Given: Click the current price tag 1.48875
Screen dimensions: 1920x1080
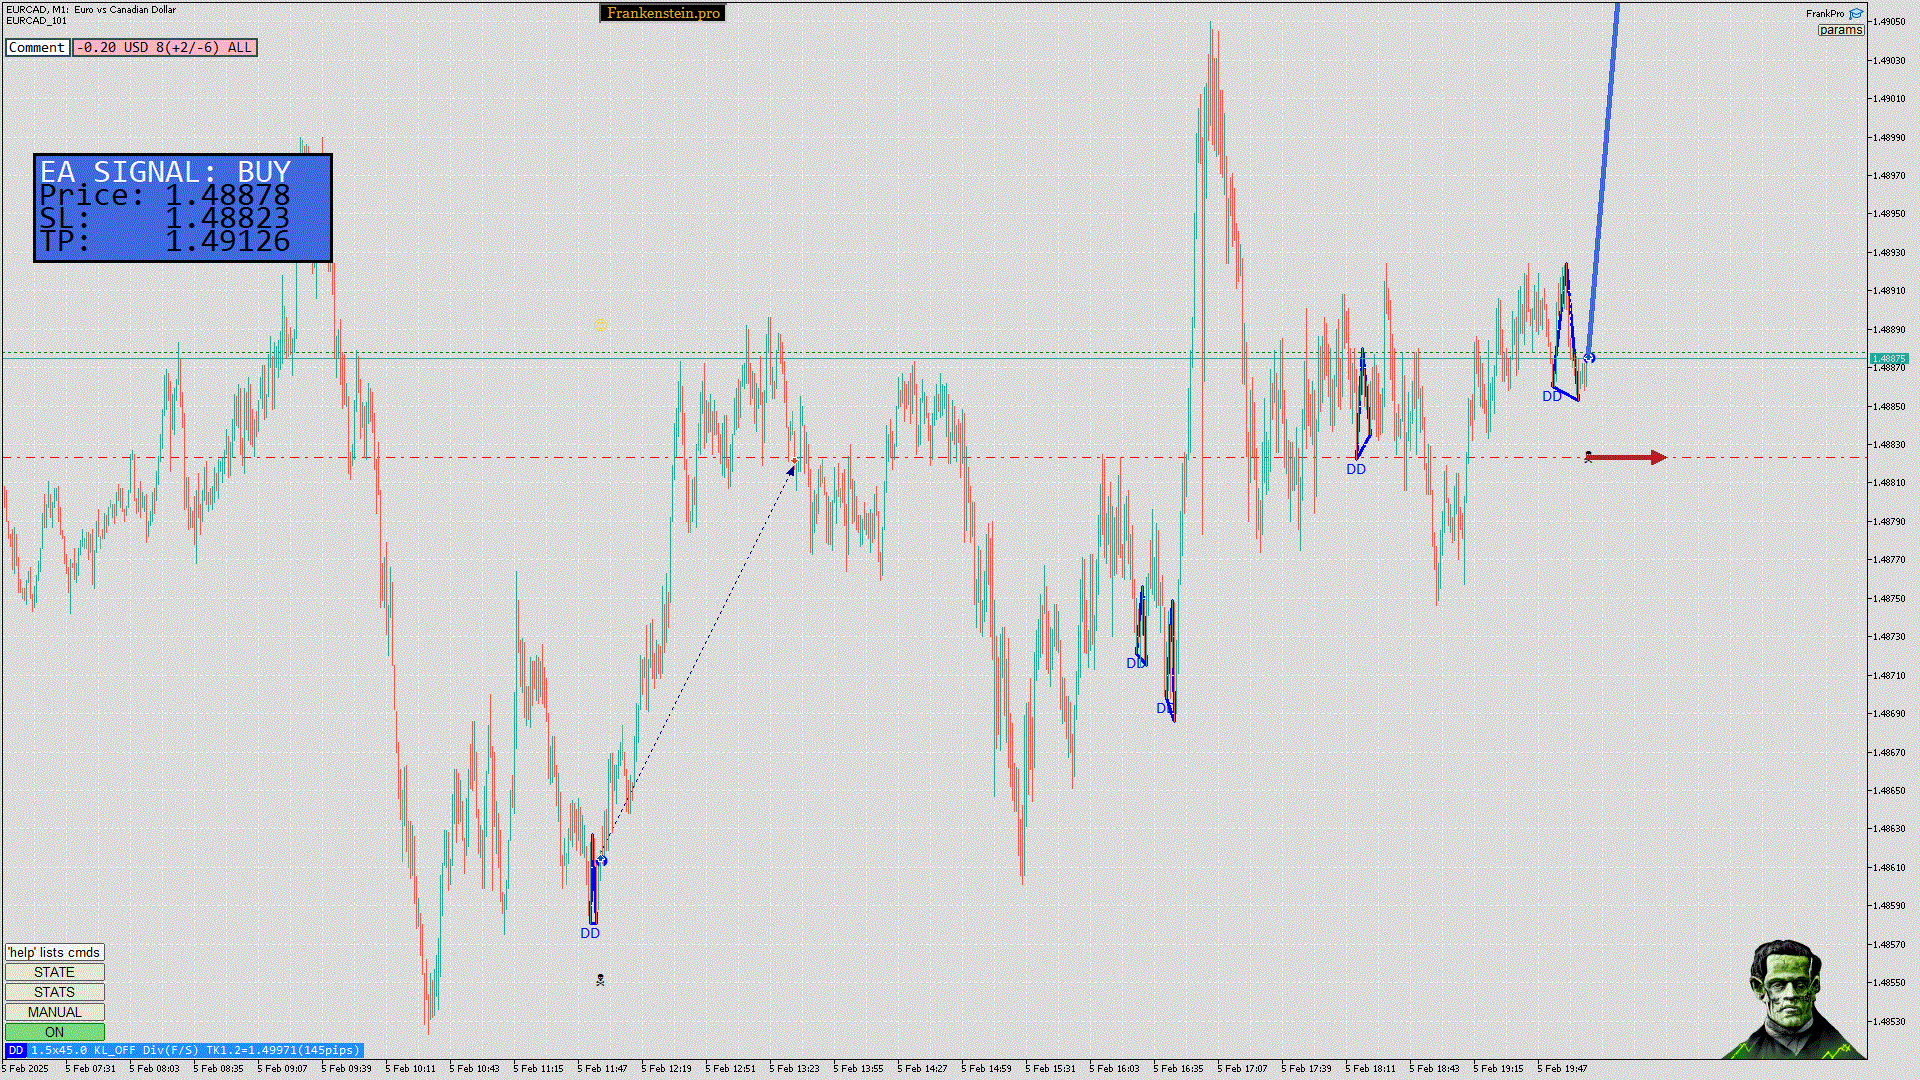Looking at the screenshot, I should point(1889,358).
